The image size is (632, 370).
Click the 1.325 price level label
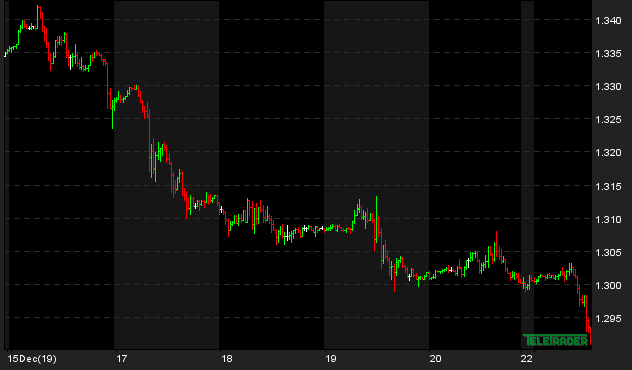pos(608,120)
